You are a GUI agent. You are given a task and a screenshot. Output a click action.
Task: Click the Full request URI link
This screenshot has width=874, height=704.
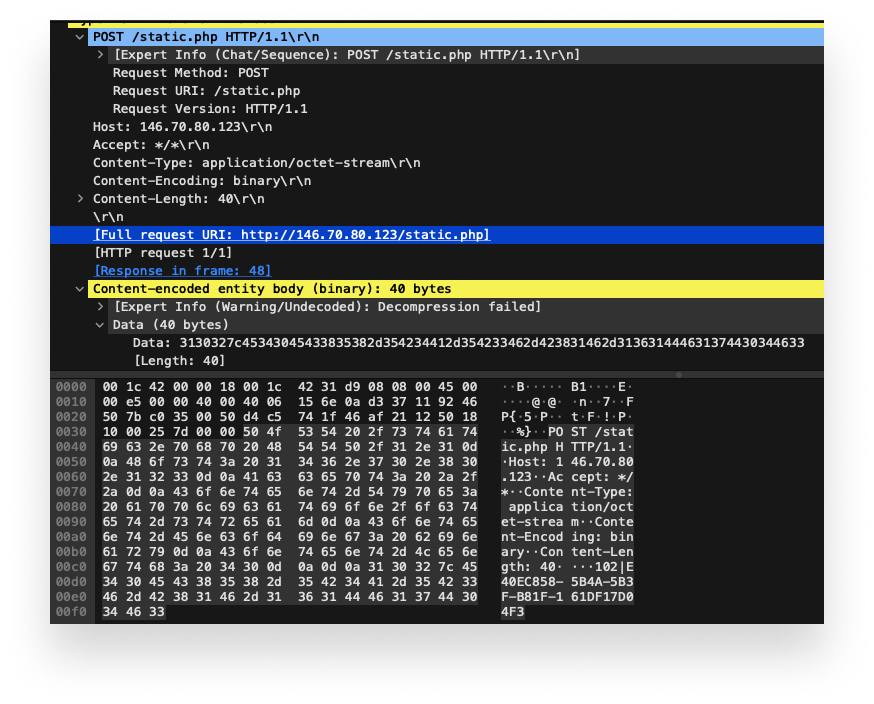click(286, 234)
